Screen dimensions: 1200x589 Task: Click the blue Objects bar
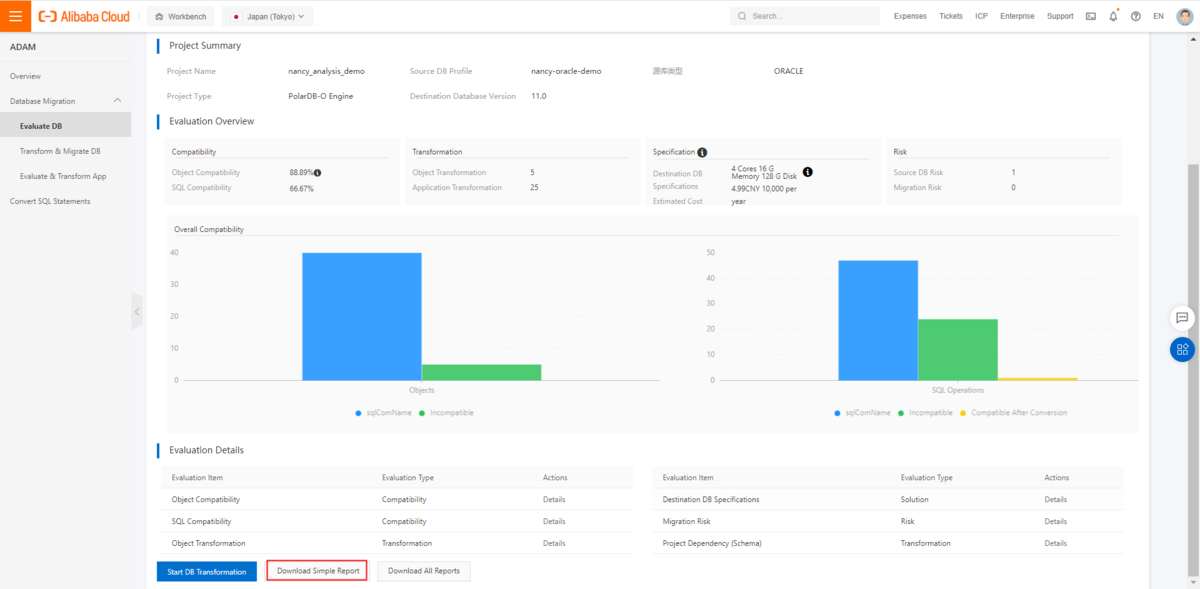click(362, 316)
